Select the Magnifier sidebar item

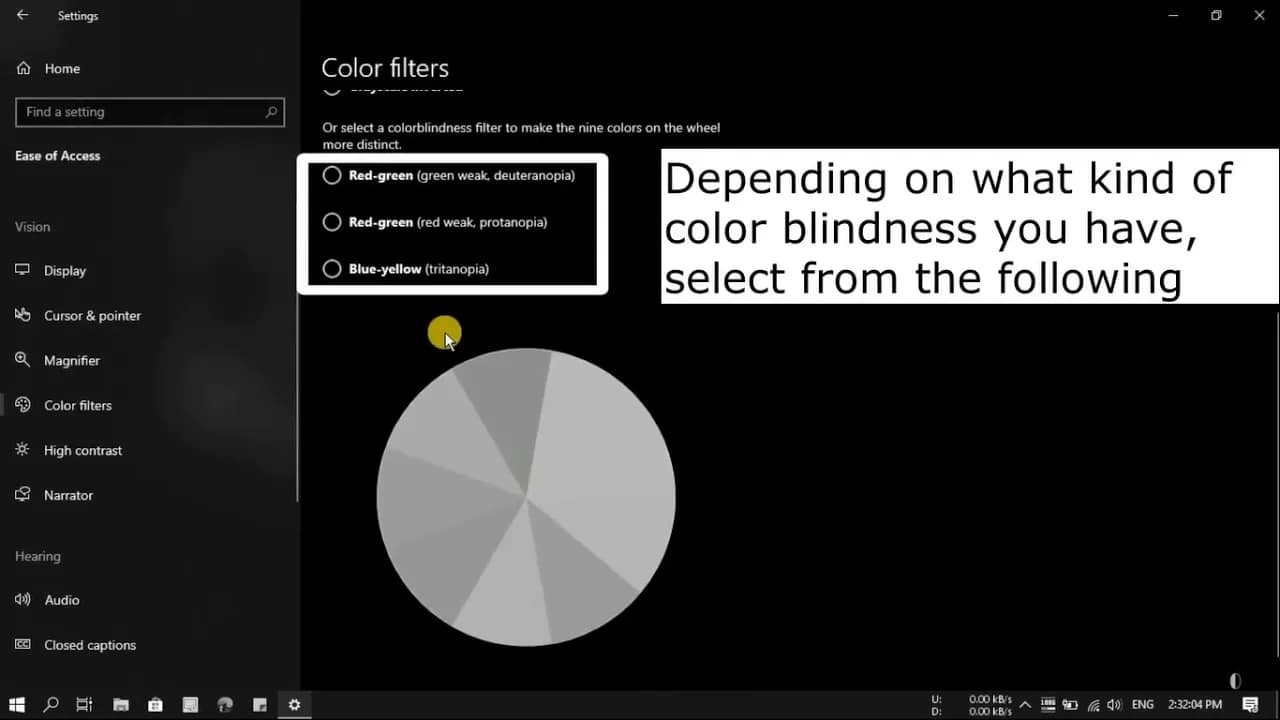(x=71, y=361)
